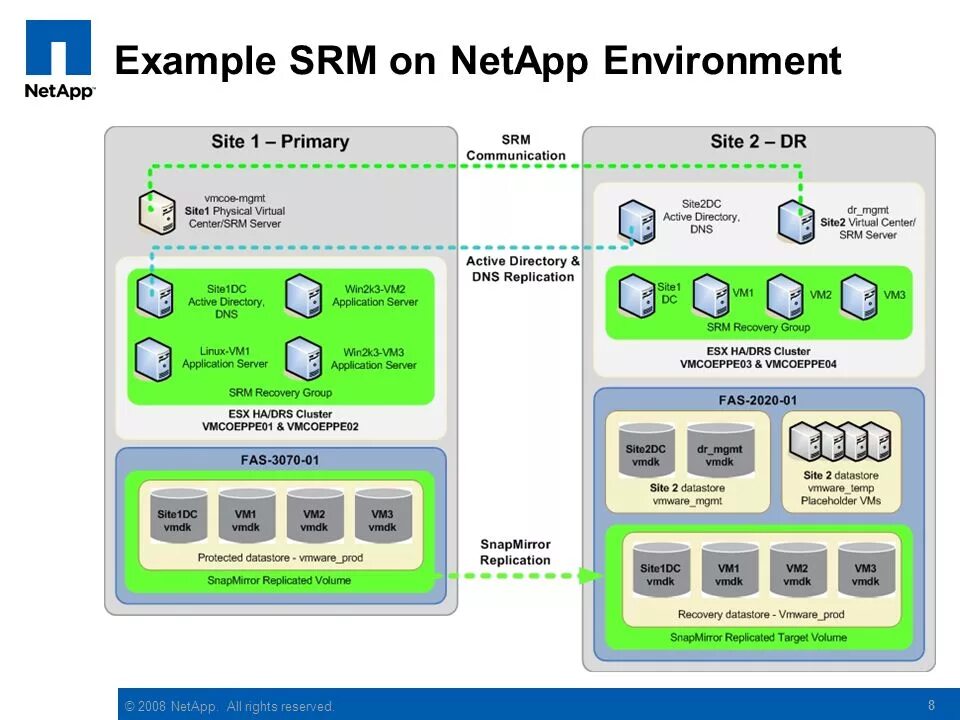Click the SnapMirror Replication label
Viewport: 960px width, 720px height.
click(515, 552)
